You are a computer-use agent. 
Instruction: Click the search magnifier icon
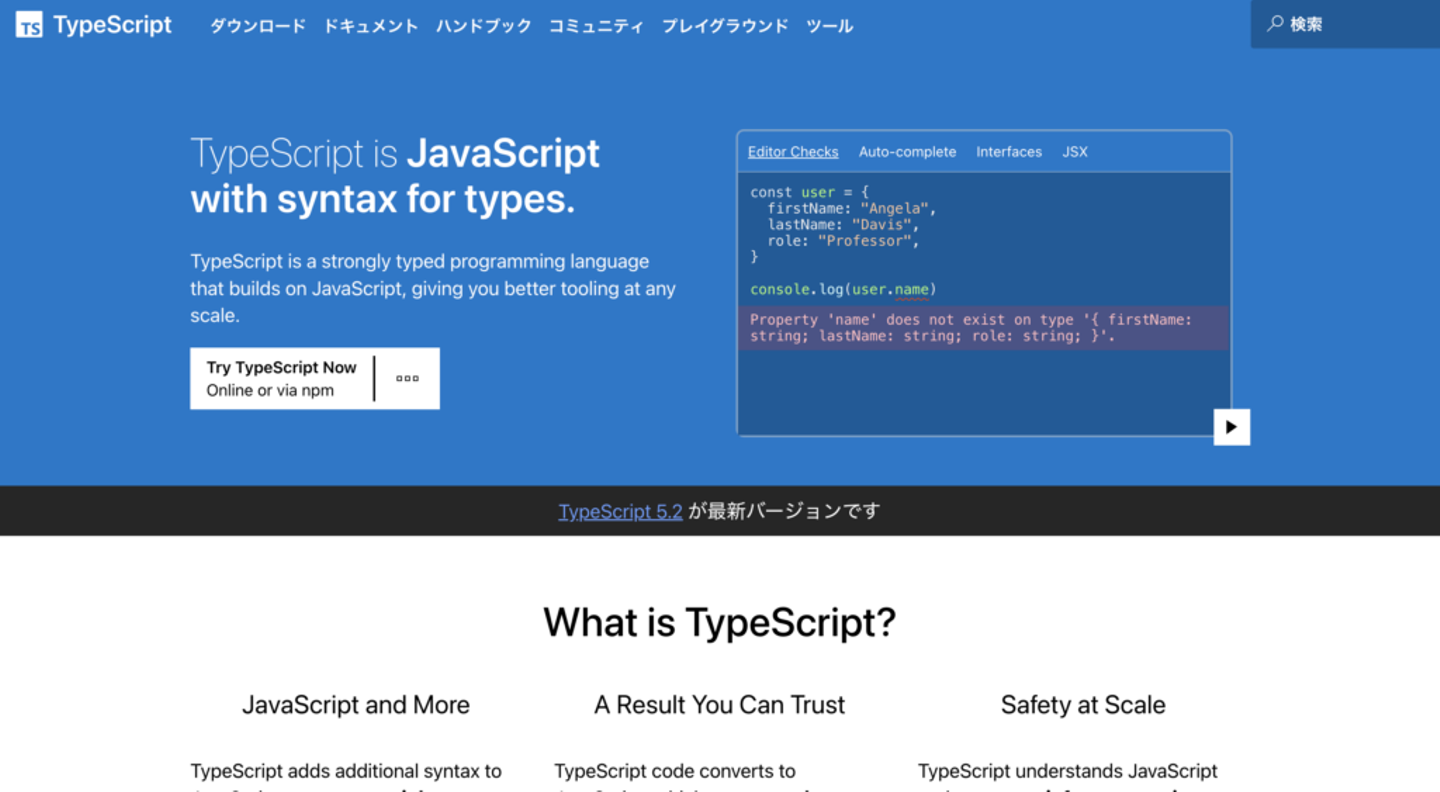1275,23
